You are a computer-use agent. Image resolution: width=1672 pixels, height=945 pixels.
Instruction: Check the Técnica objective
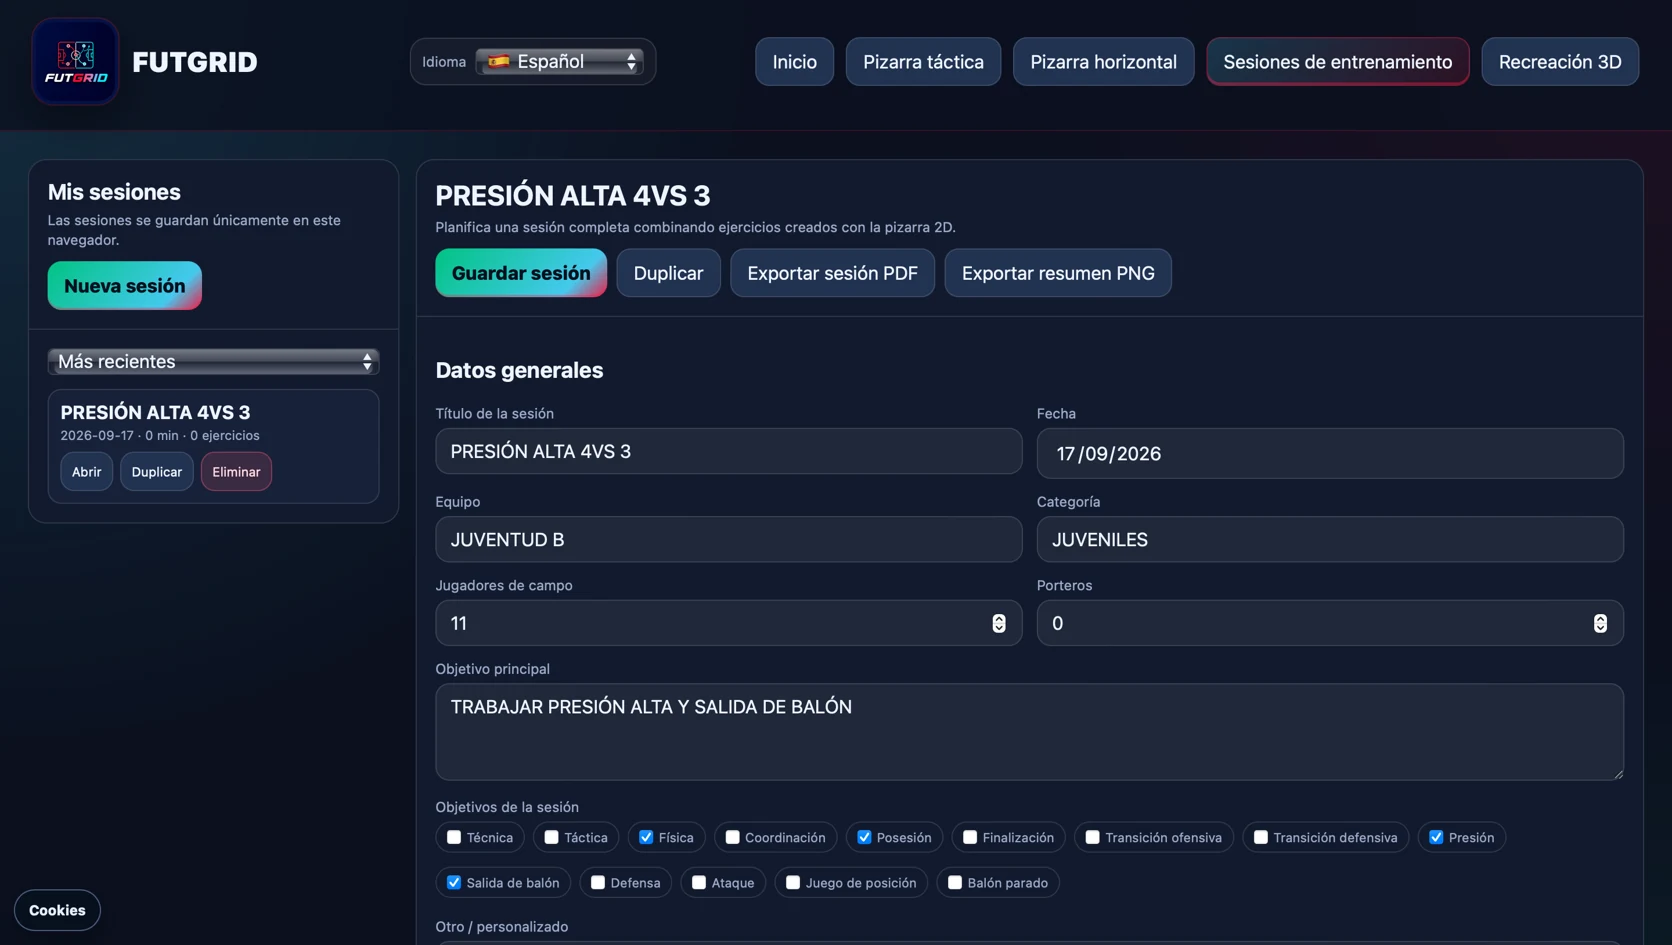(x=454, y=838)
